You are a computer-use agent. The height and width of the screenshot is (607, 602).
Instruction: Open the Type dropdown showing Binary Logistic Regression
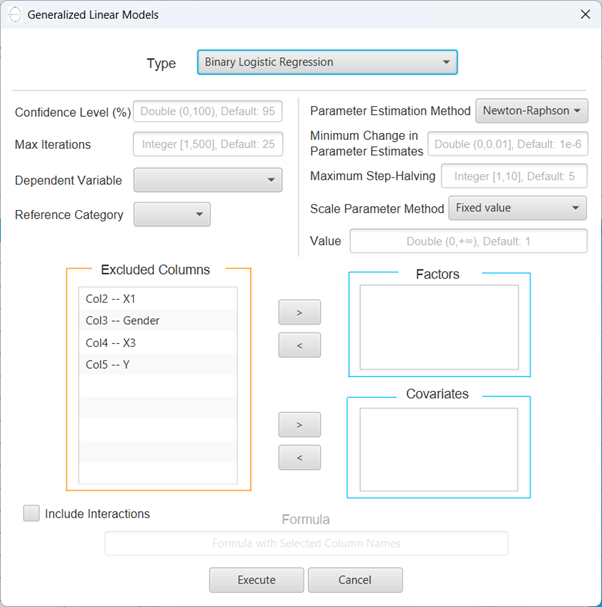pyautogui.click(x=327, y=62)
